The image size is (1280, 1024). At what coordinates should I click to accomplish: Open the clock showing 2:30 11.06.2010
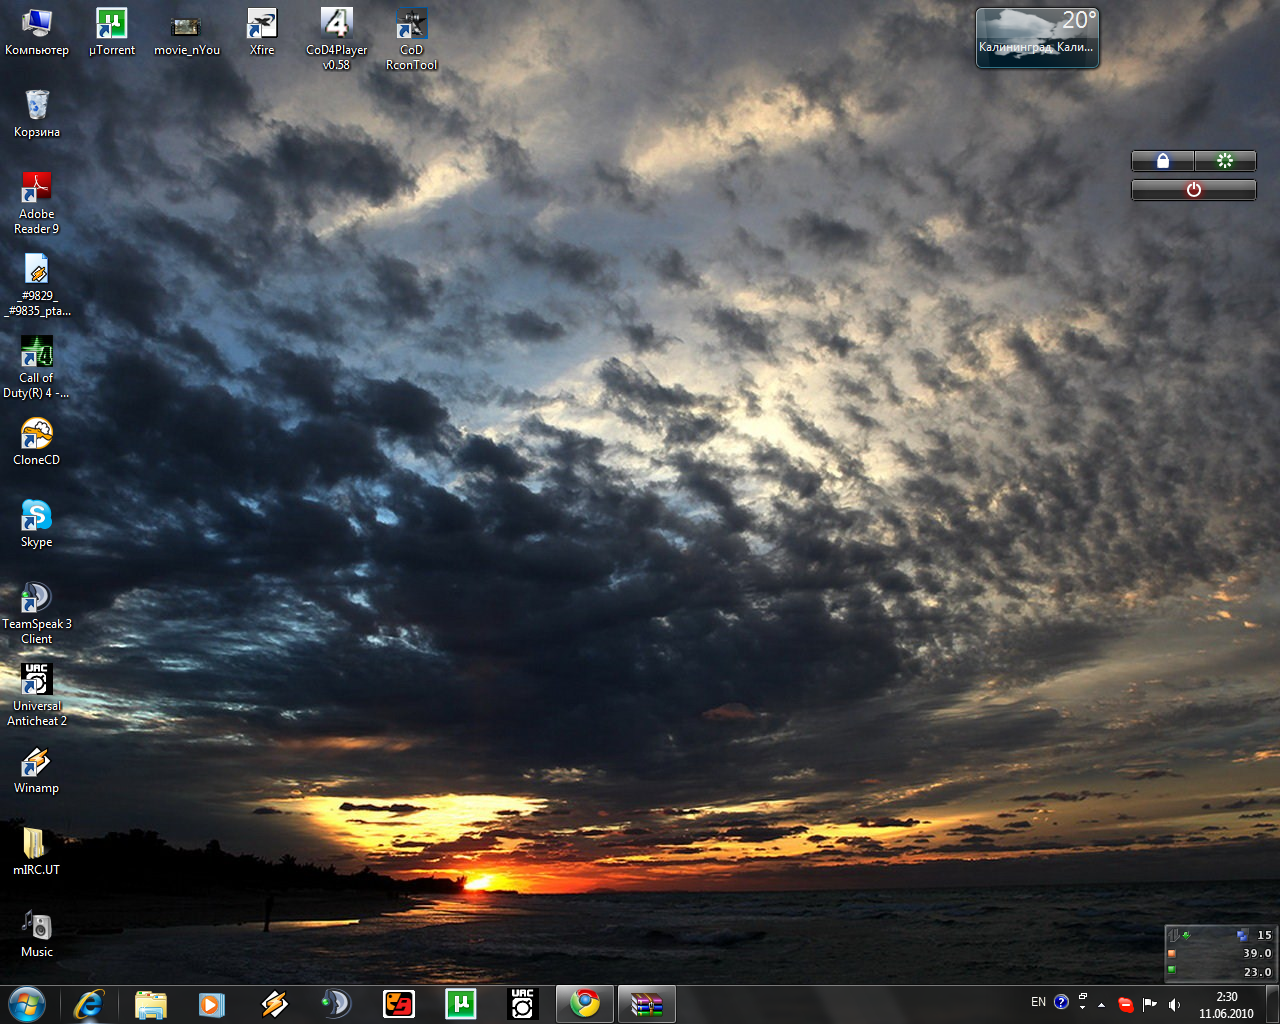1226,1005
